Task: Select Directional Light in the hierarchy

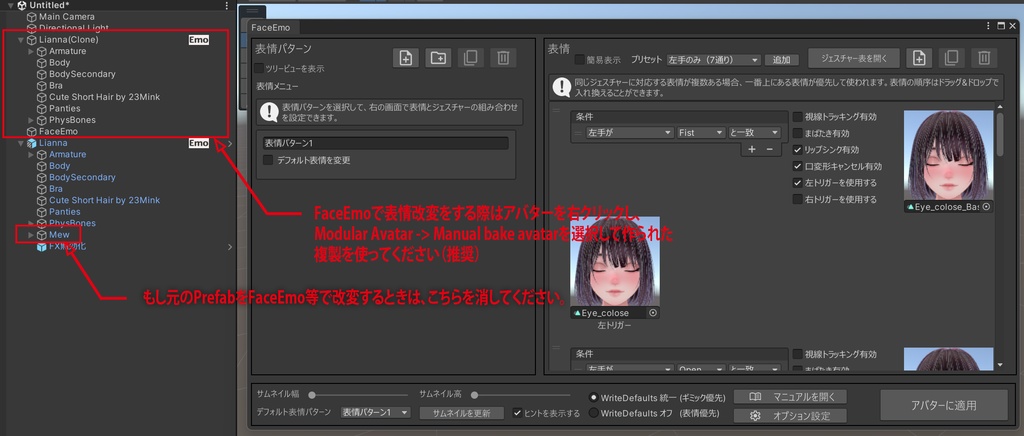Action: pyautogui.click(x=74, y=28)
